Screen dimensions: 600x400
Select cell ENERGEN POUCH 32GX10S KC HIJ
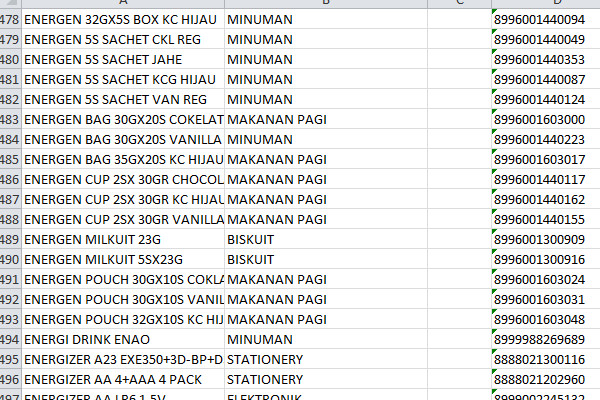tap(123, 319)
